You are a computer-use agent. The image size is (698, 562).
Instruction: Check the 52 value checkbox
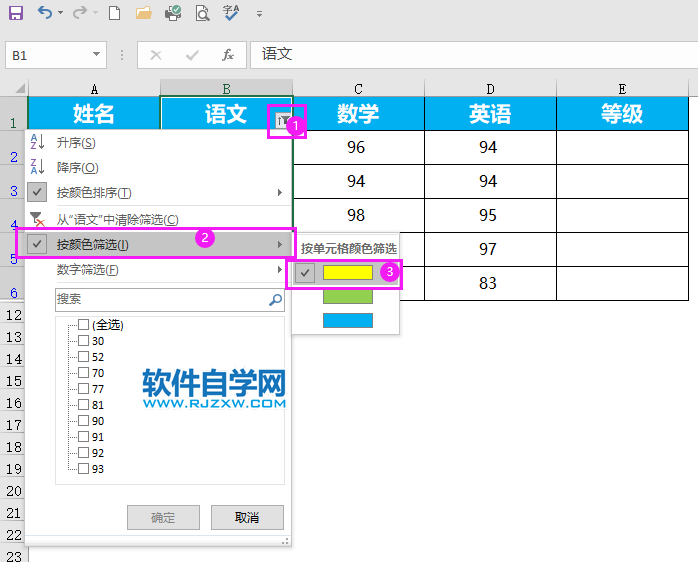click(x=83, y=357)
